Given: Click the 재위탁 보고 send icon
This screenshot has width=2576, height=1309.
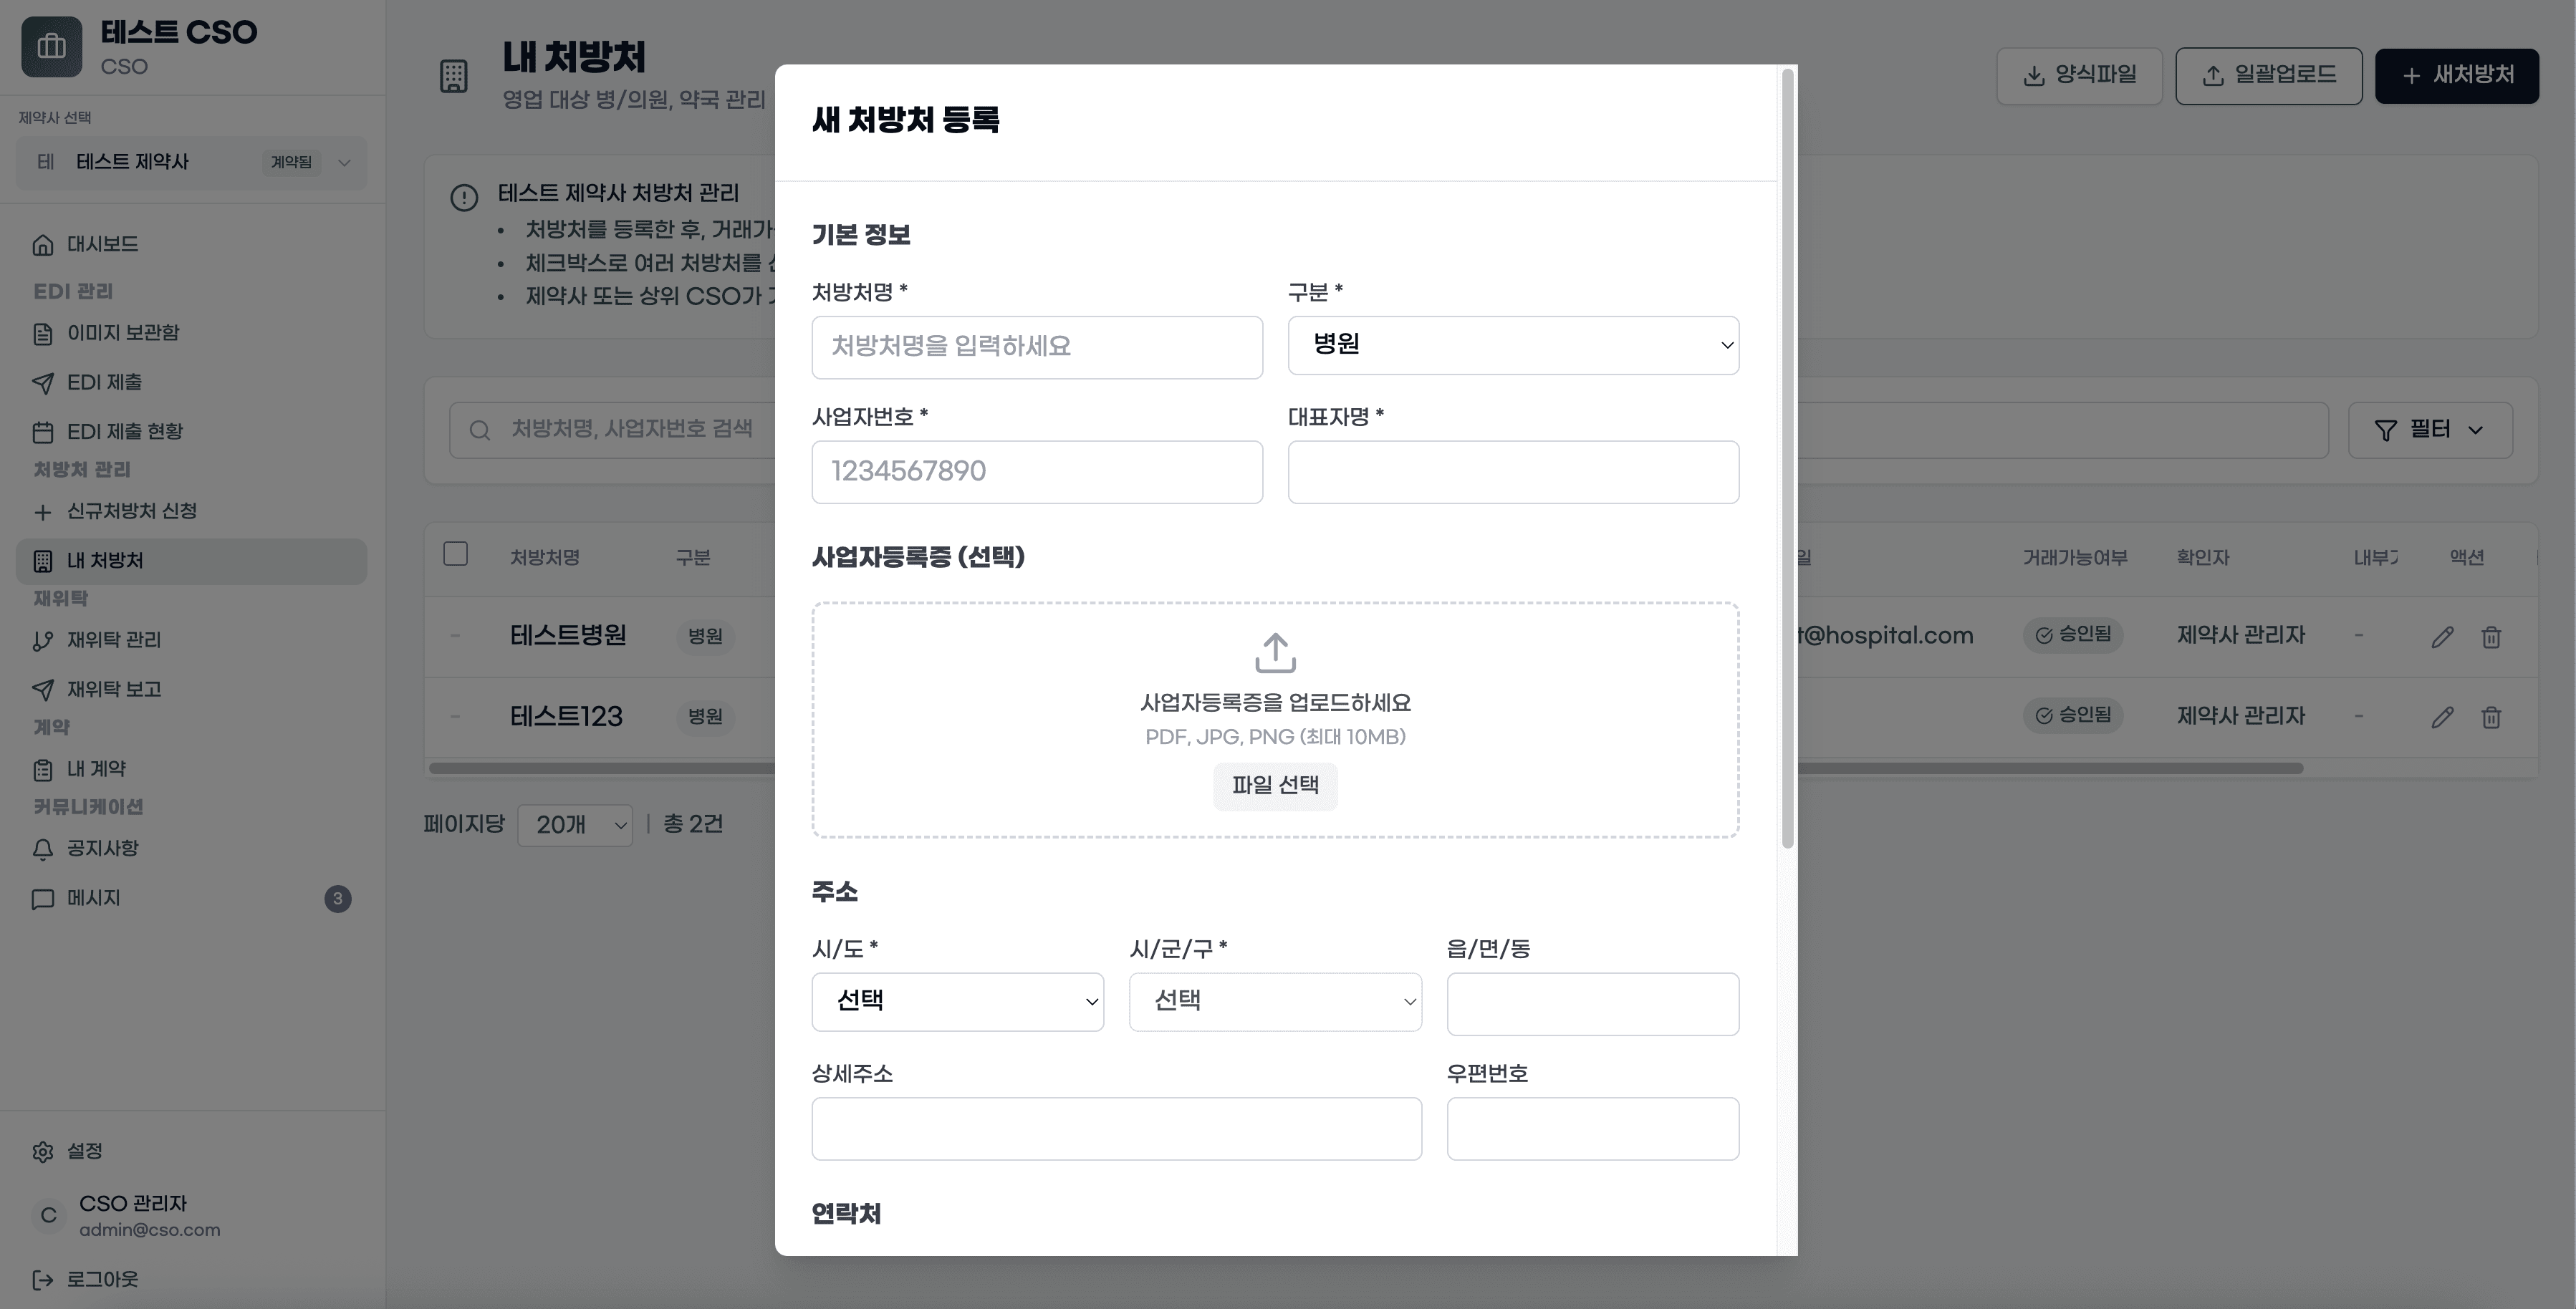Looking at the screenshot, I should coord(42,688).
